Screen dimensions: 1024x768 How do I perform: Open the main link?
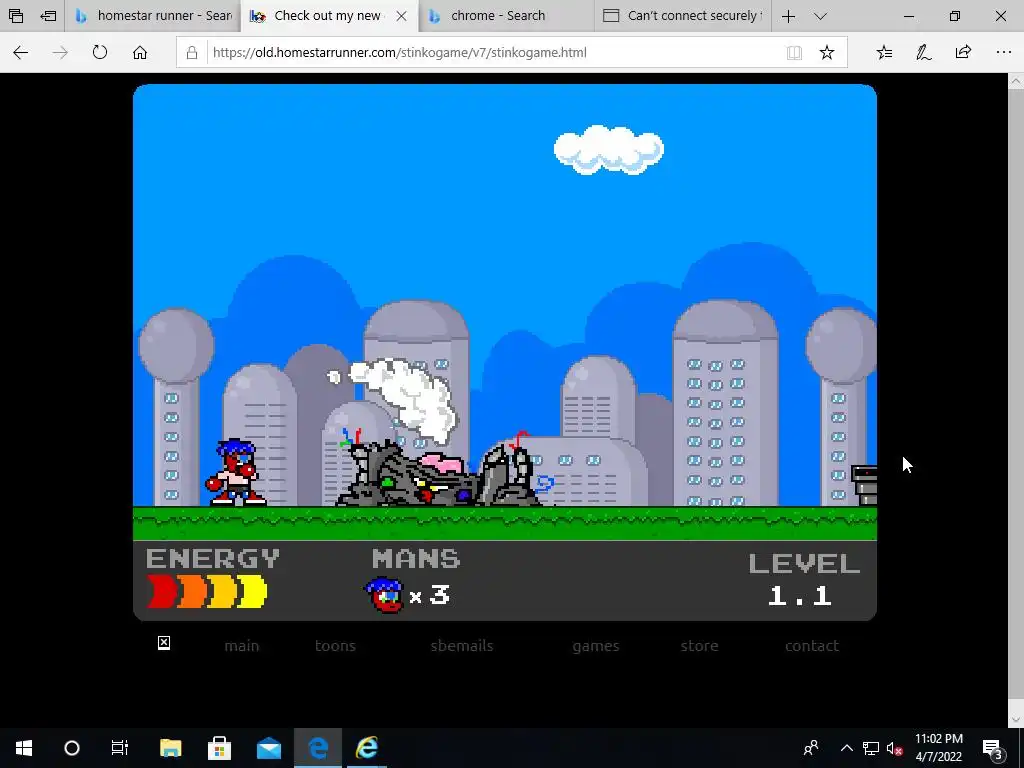click(242, 646)
